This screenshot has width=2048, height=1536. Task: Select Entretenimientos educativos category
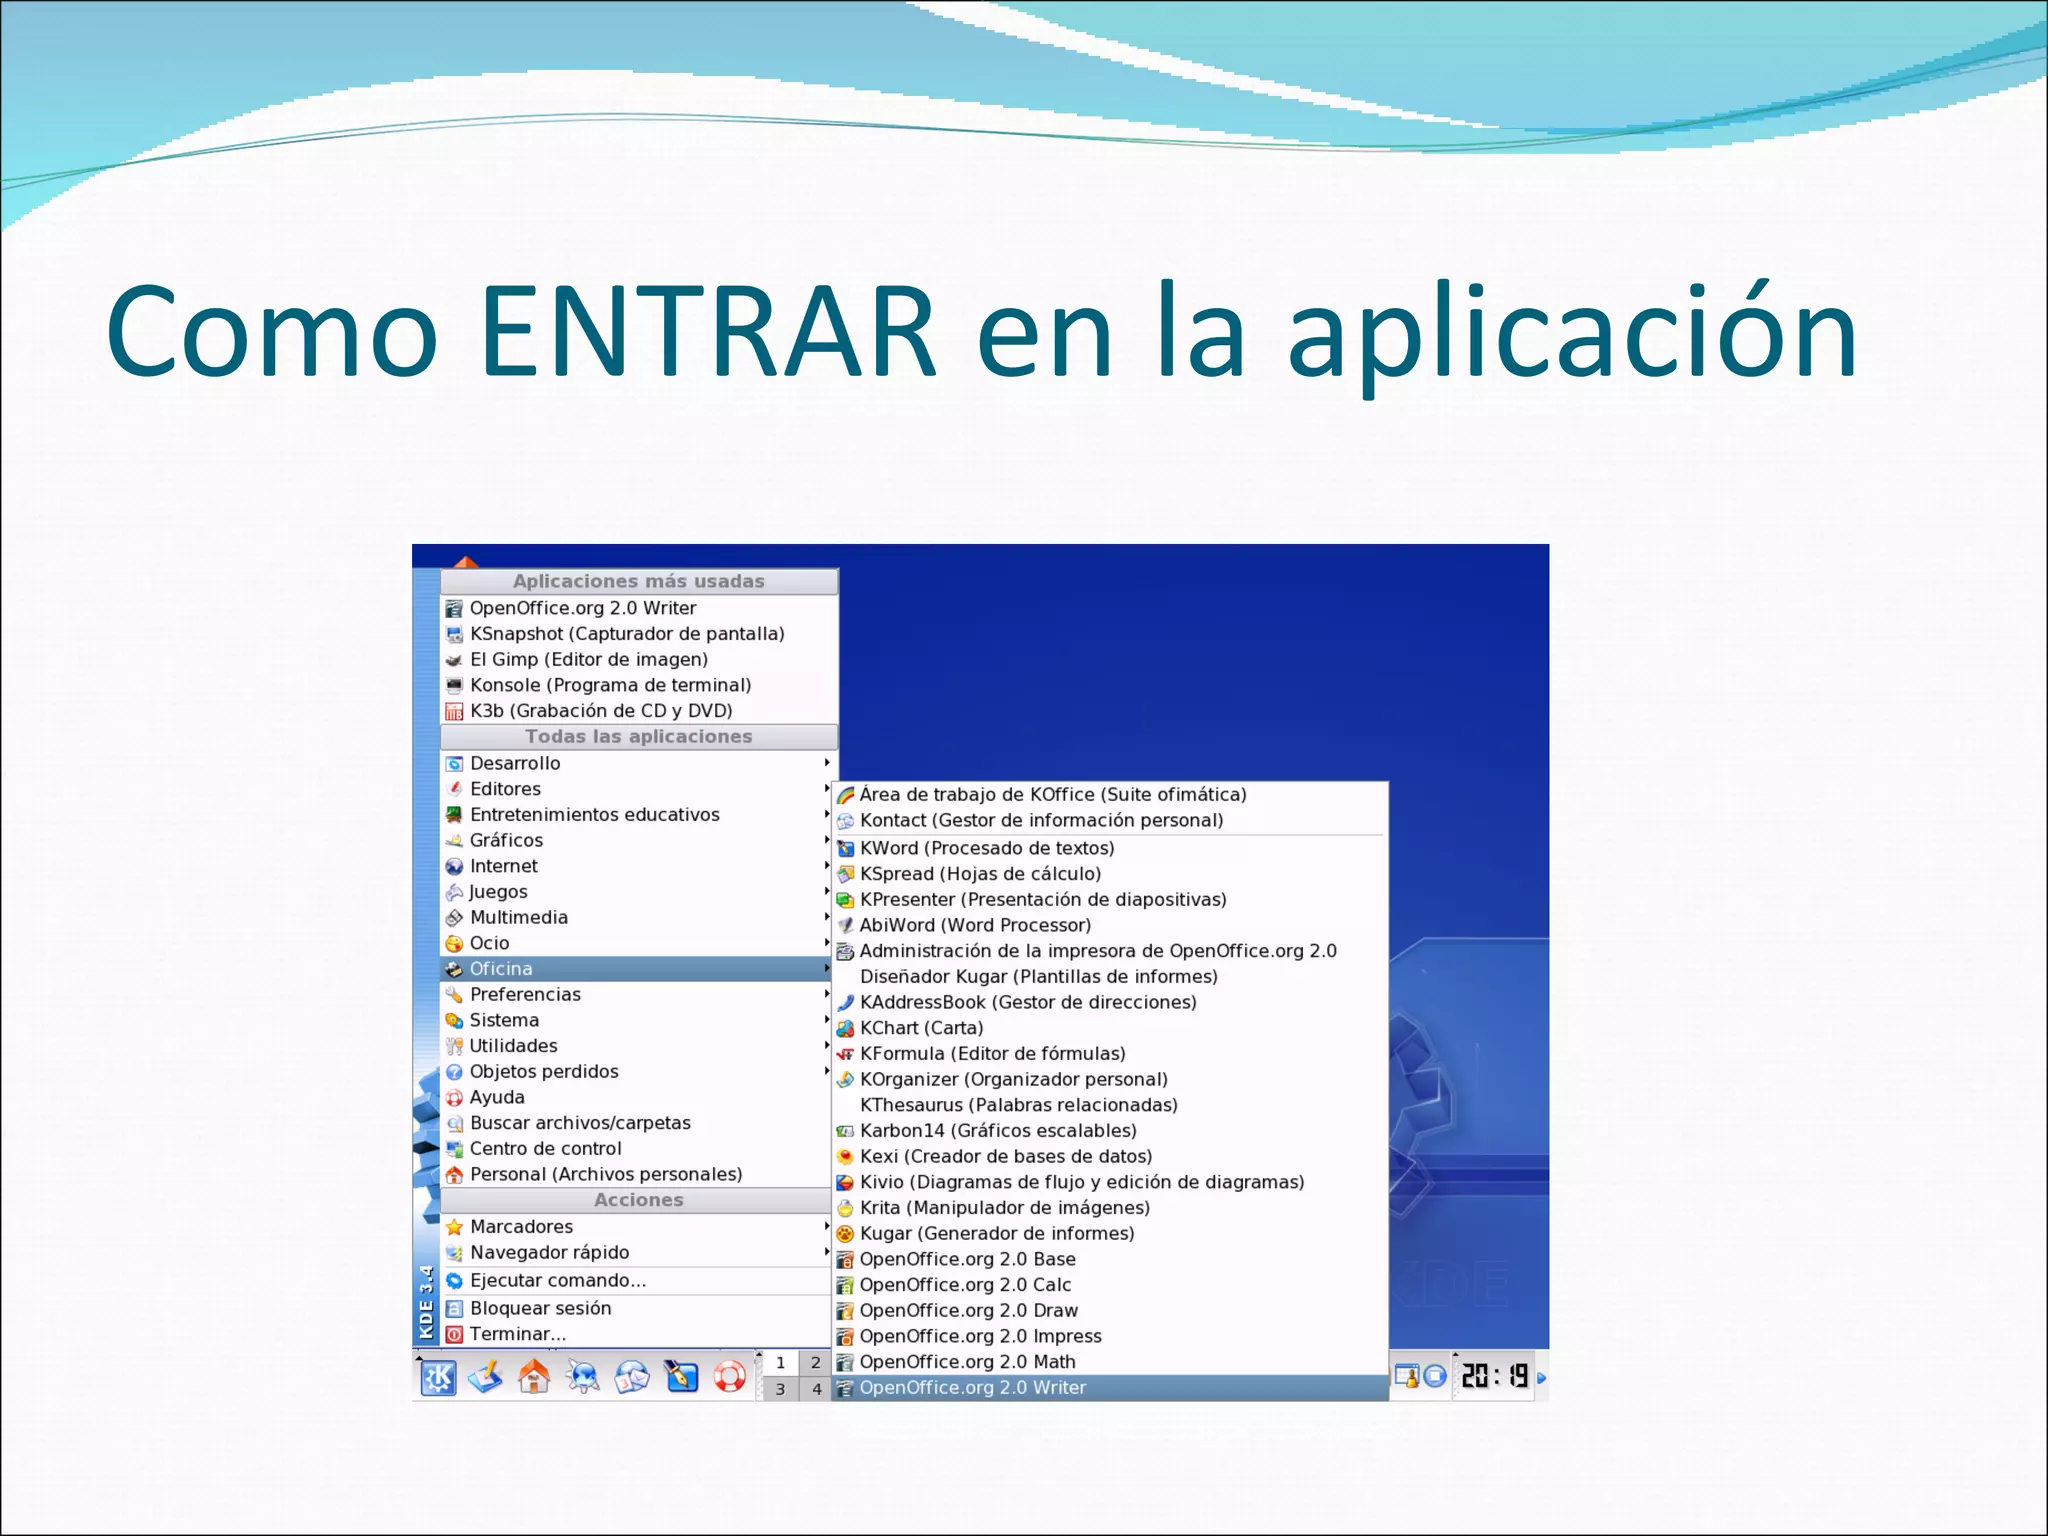pos(636,815)
